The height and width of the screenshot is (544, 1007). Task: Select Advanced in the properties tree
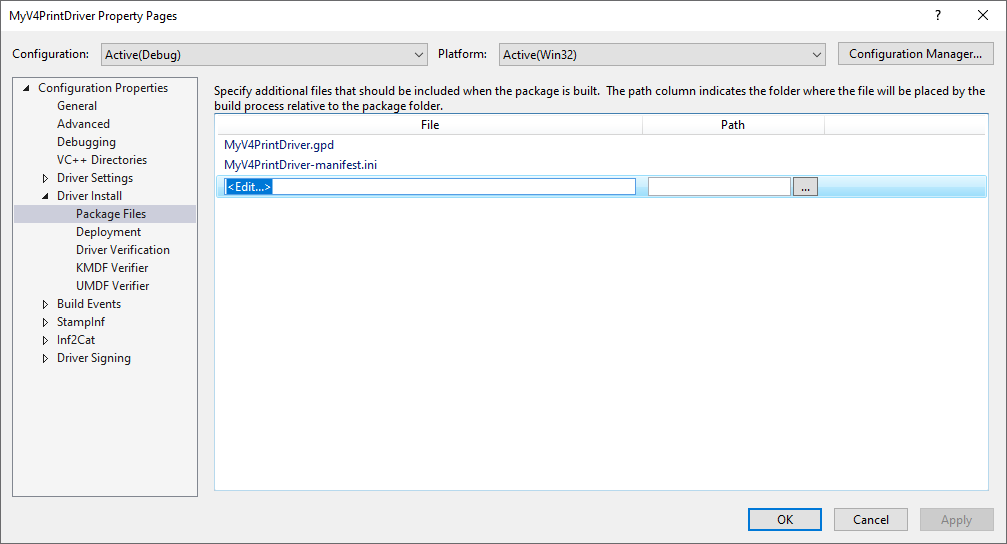point(83,124)
